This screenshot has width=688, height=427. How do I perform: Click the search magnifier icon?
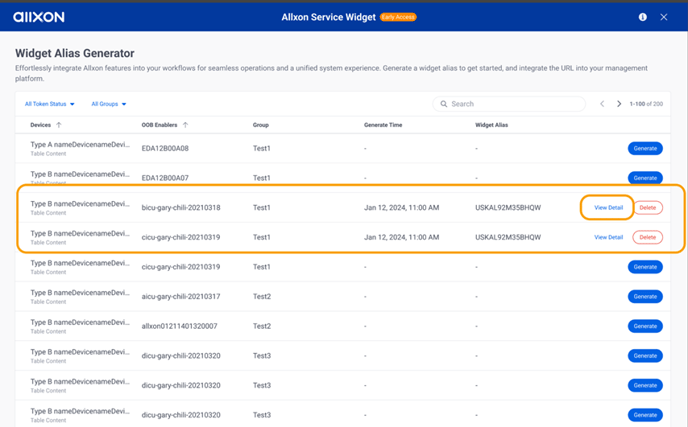pyautogui.click(x=444, y=104)
